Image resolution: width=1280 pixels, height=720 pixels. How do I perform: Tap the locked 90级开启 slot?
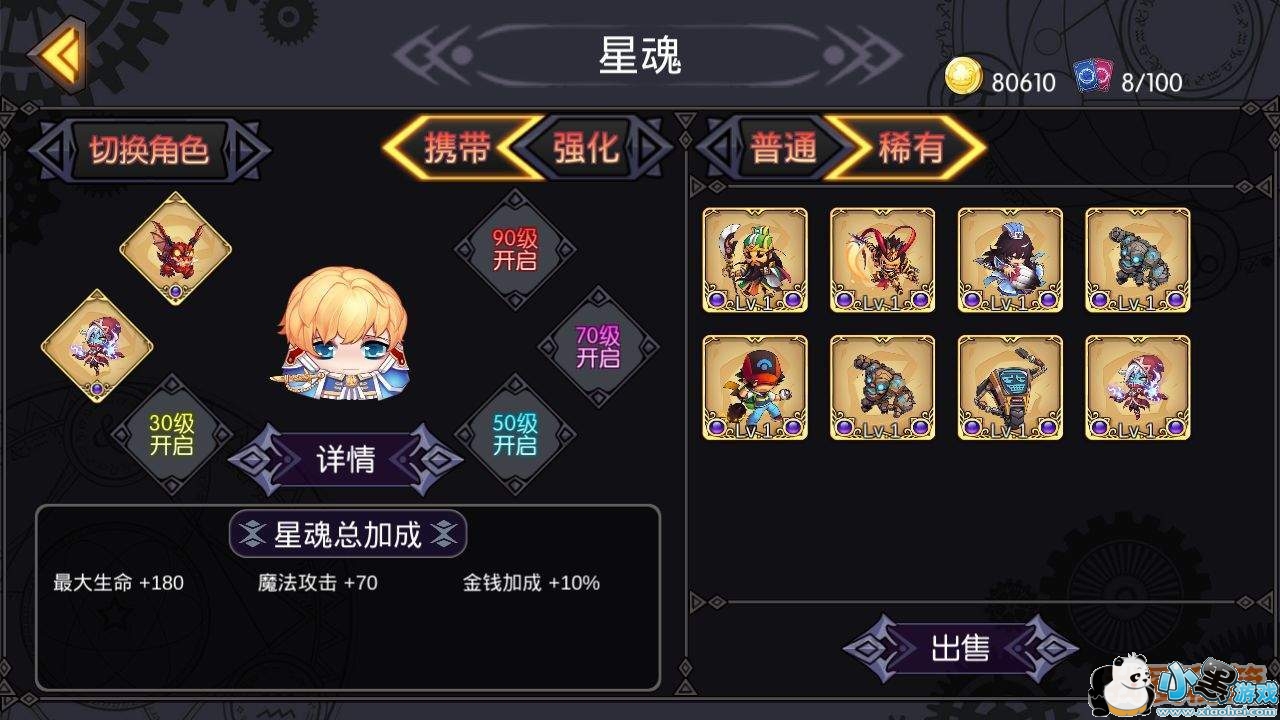coord(514,249)
